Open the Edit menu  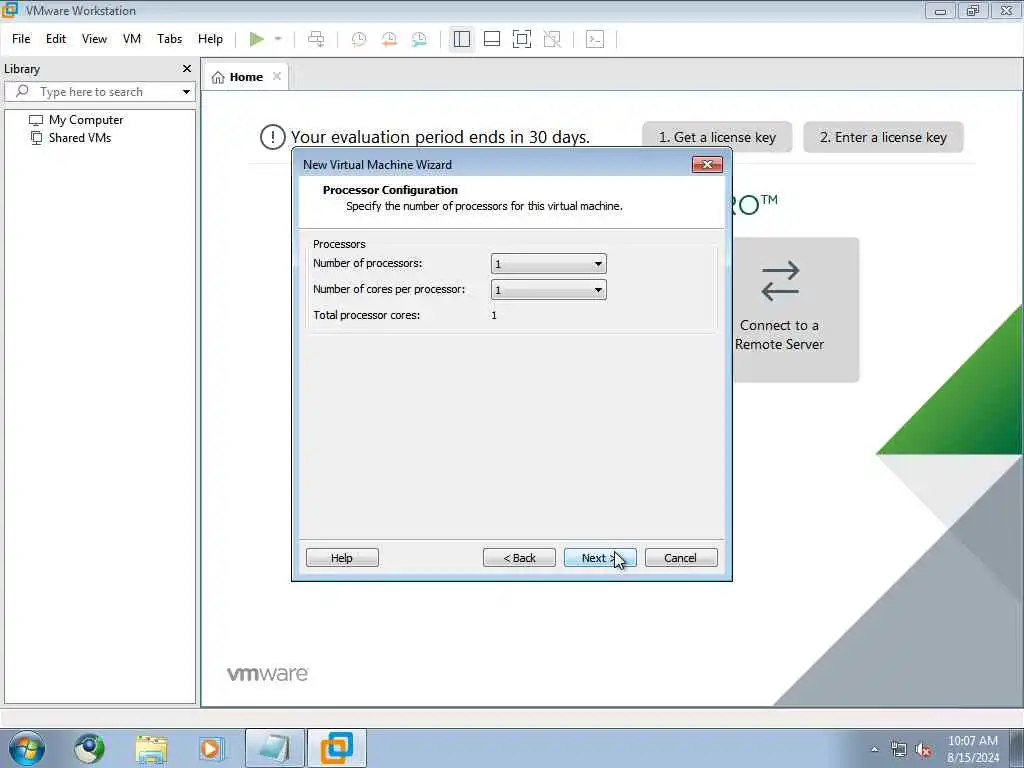click(x=56, y=39)
